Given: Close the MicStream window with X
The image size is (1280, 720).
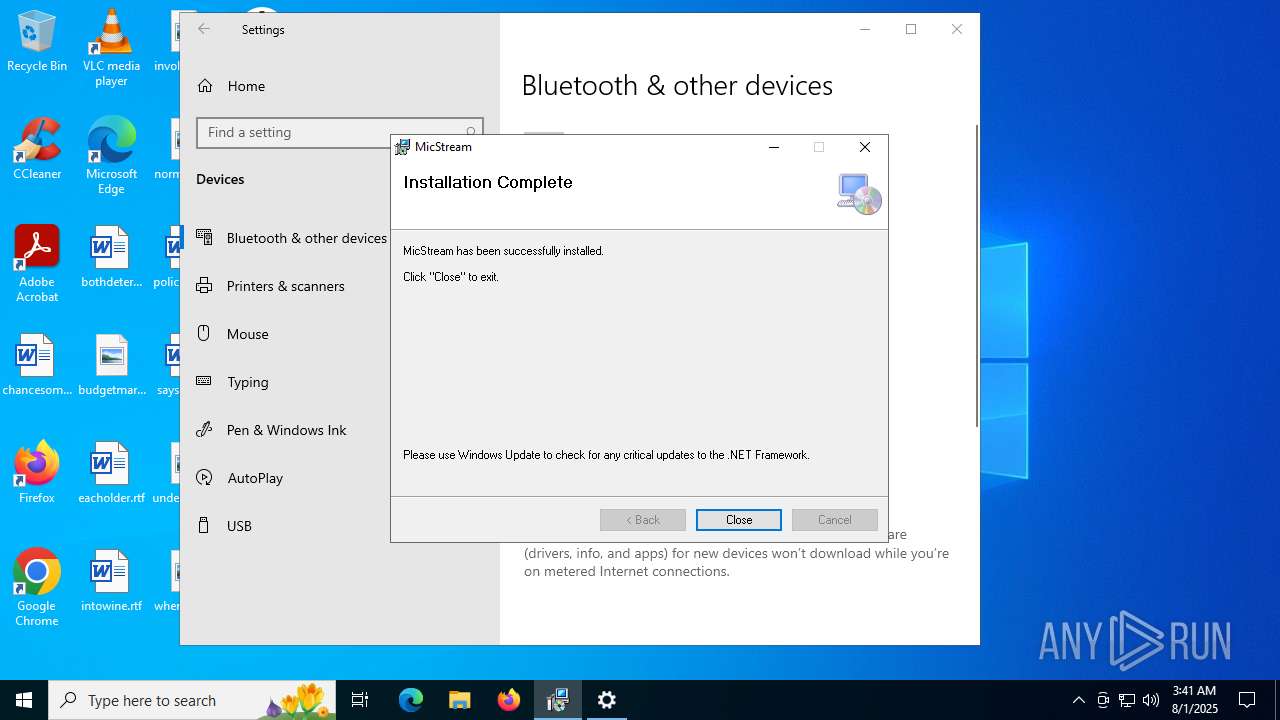Looking at the screenshot, I should [x=865, y=147].
